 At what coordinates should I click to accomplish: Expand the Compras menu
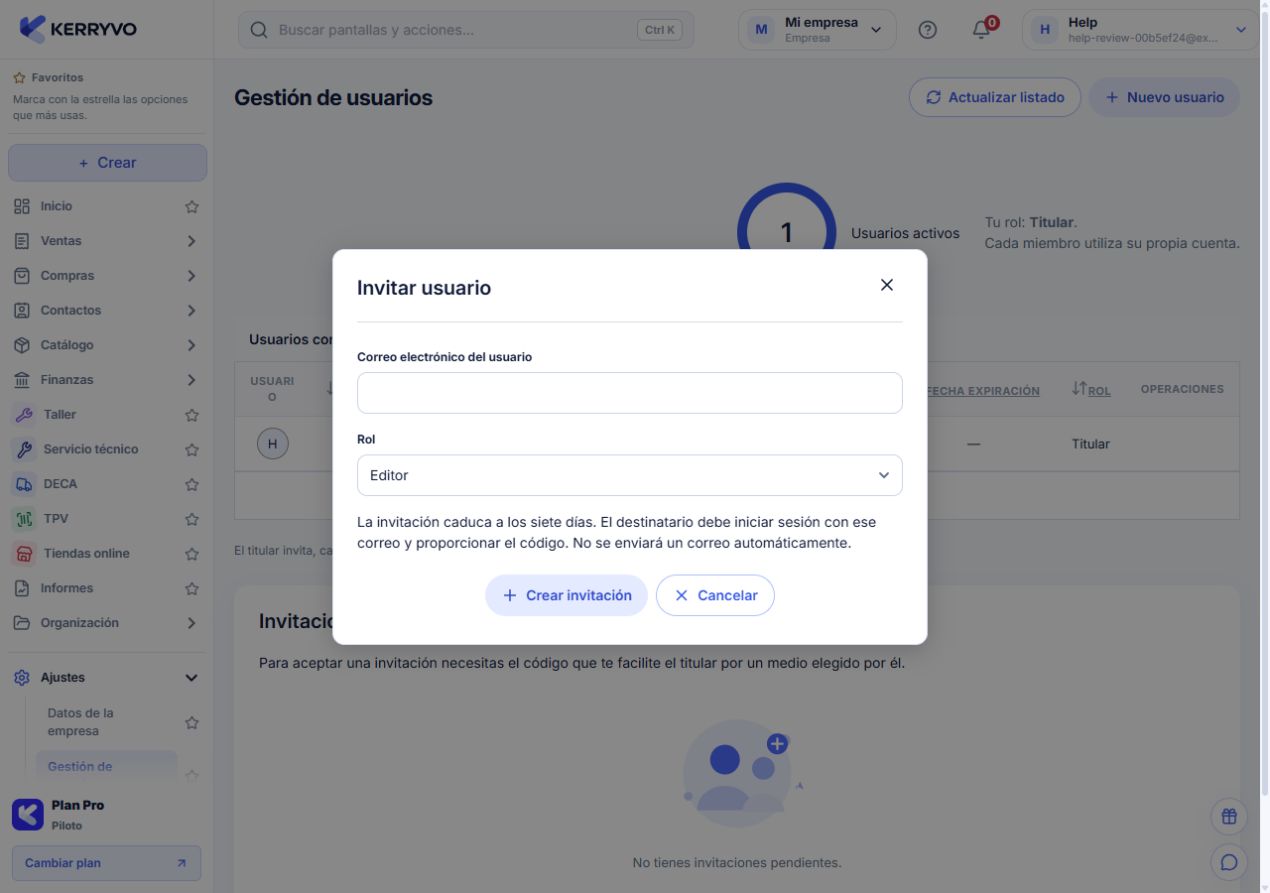click(191, 276)
